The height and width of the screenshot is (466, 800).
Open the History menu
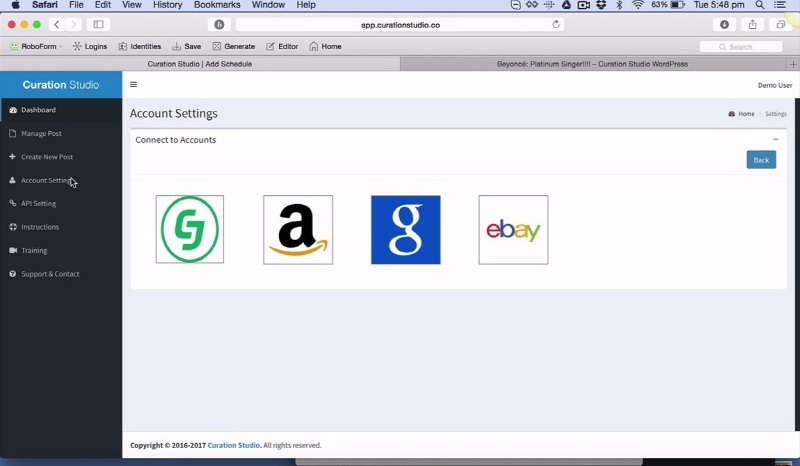167,5
